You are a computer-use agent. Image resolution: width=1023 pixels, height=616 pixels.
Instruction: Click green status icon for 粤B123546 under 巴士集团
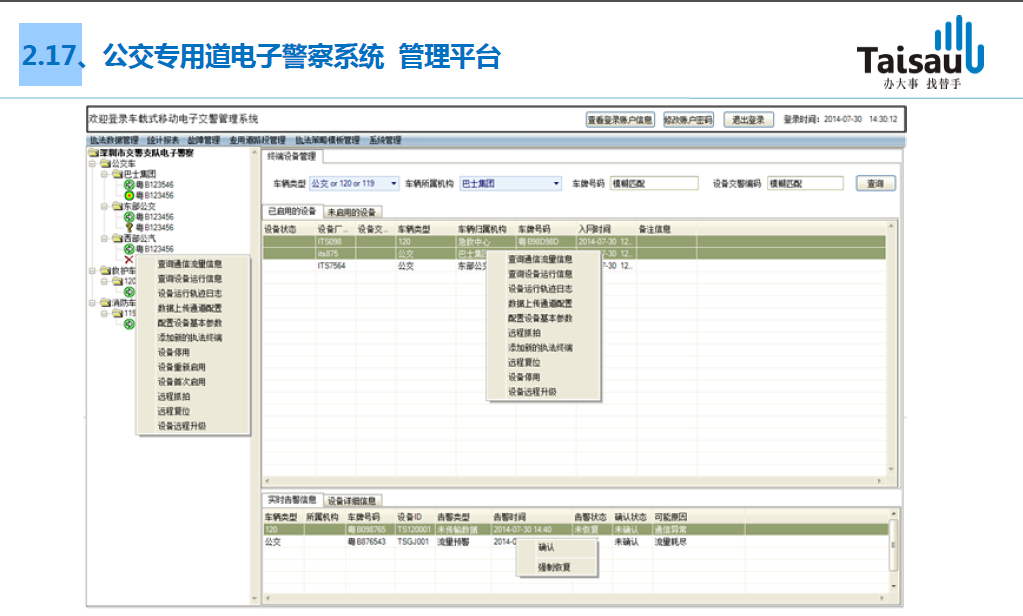[x=129, y=185]
